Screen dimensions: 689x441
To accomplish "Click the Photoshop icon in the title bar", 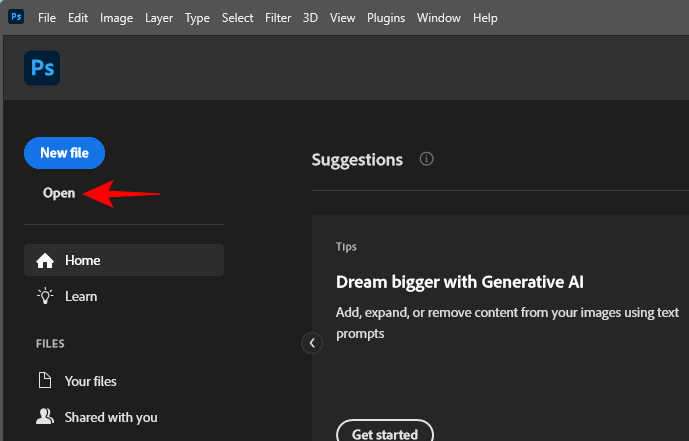I will (x=16, y=17).
